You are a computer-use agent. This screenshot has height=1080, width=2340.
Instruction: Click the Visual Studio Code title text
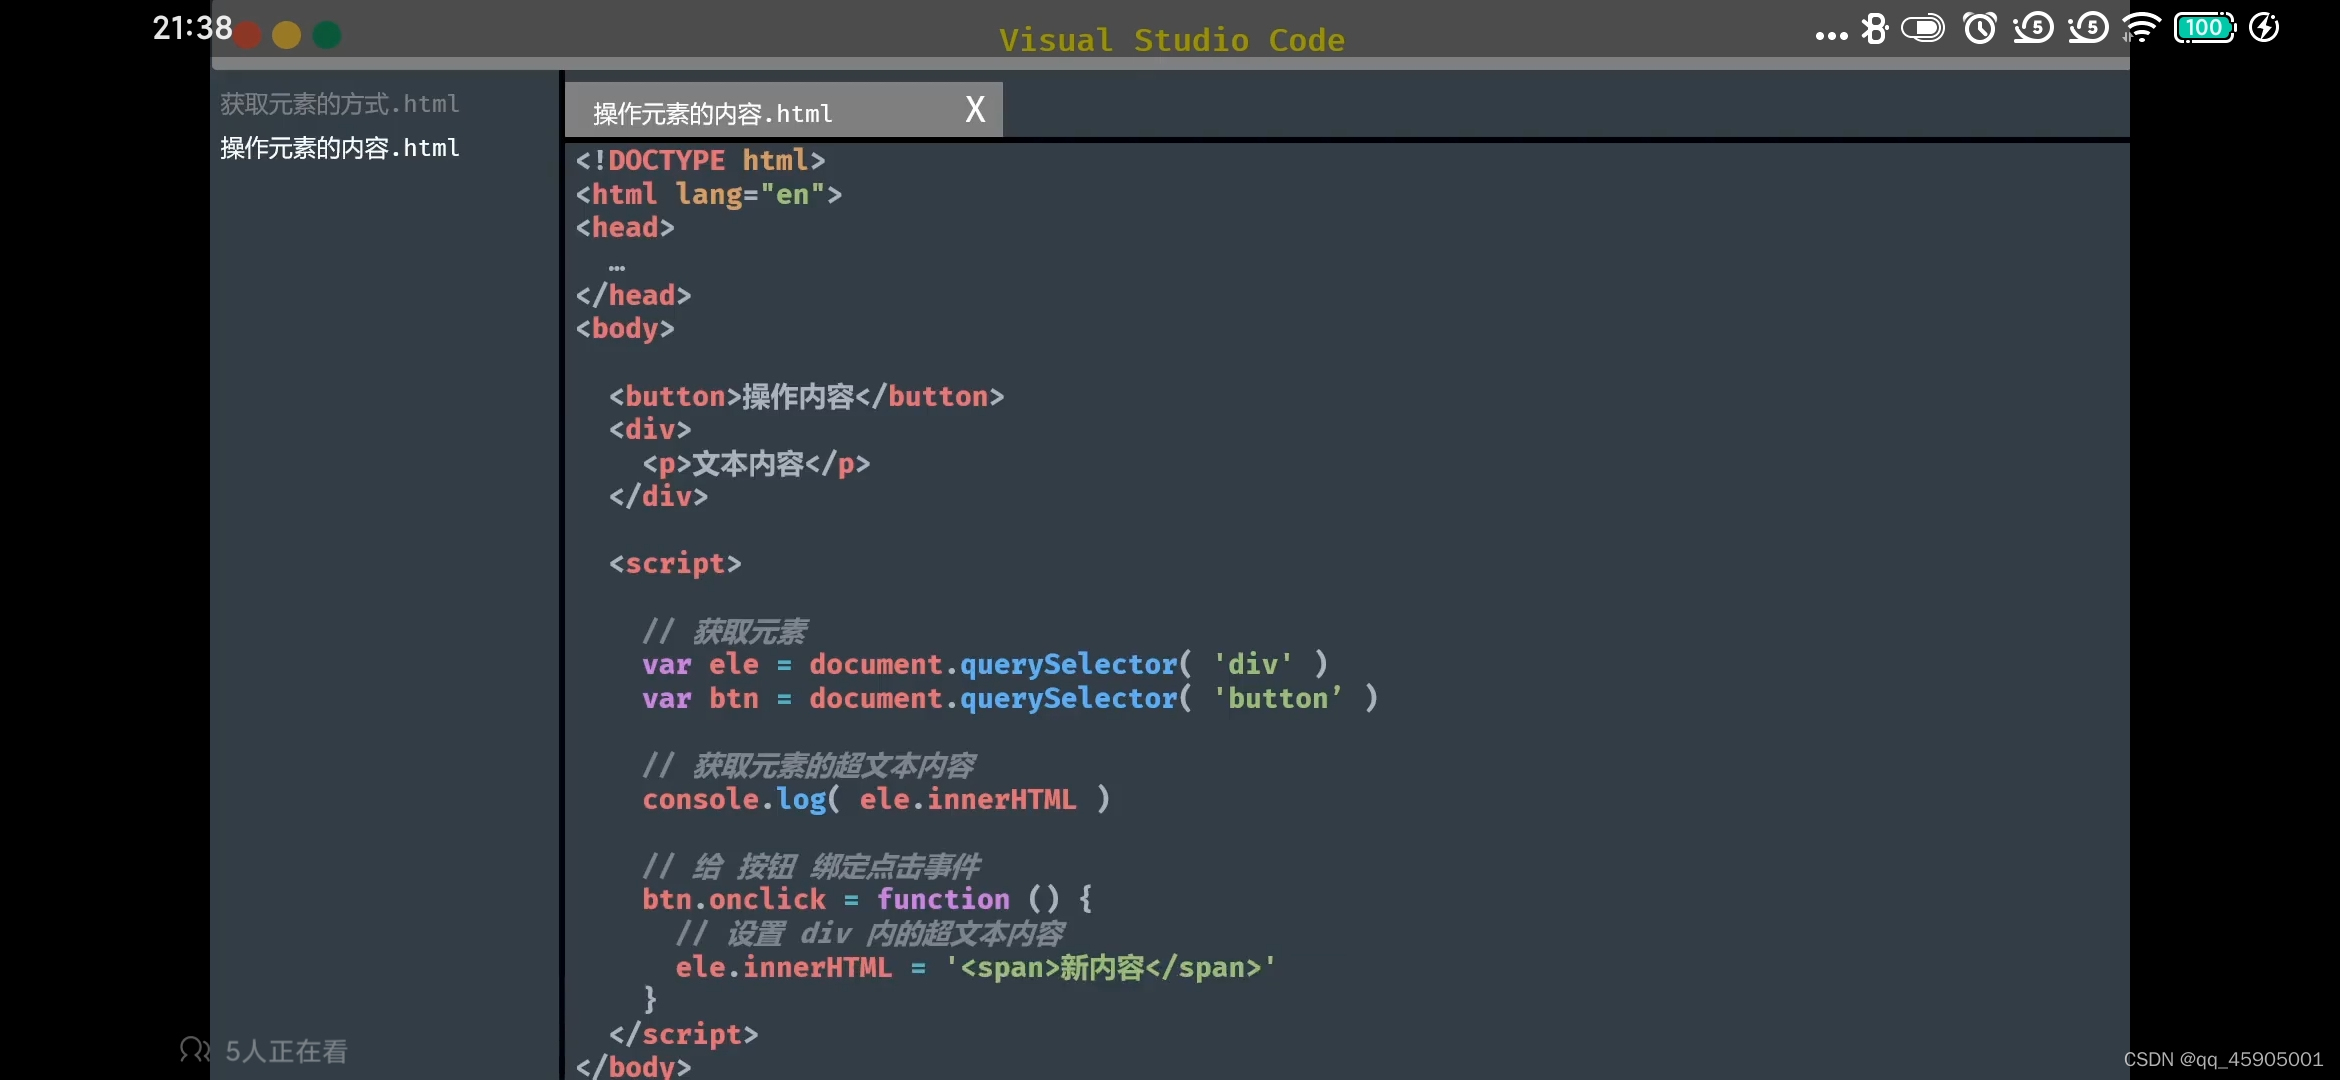pos(1171,40)
